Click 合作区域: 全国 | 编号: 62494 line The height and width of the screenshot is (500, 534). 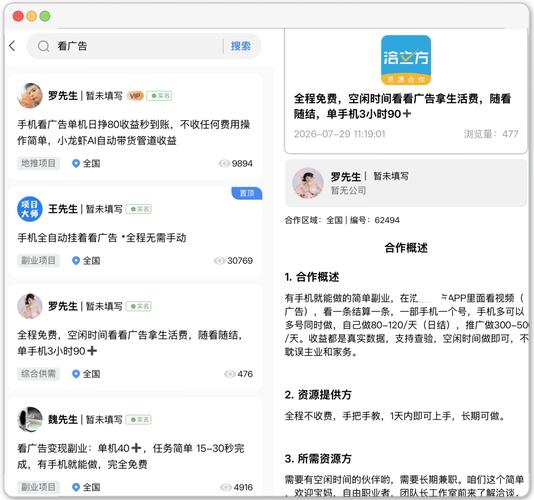click(342, 220)
